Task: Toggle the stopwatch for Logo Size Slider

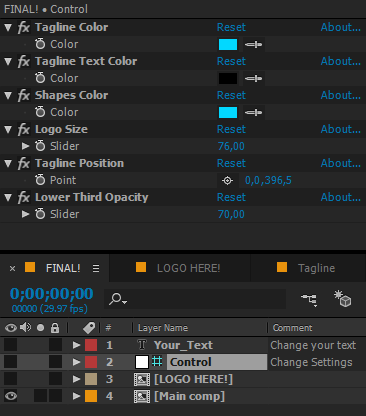Action: tap(40, 146)
